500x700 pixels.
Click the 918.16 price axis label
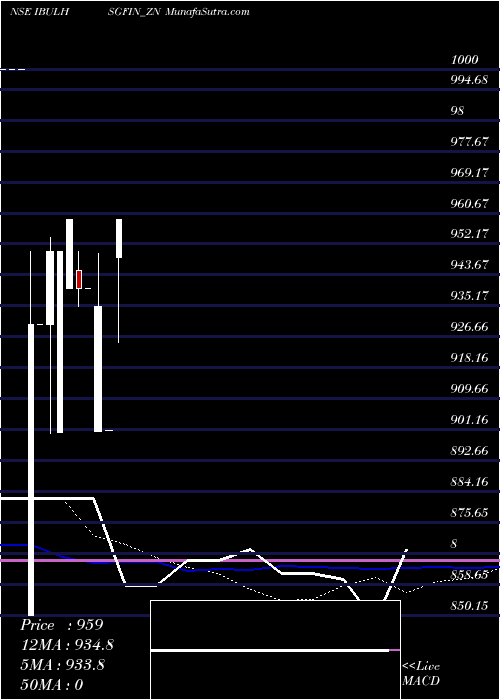(x=470, y=358)
